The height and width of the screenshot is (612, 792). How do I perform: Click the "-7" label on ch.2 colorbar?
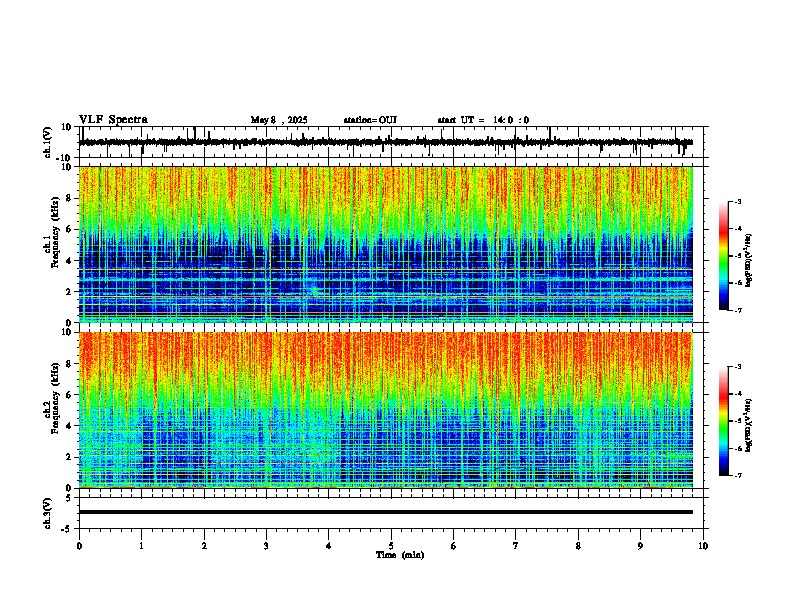pyautogui.click(x=737, y=476)
